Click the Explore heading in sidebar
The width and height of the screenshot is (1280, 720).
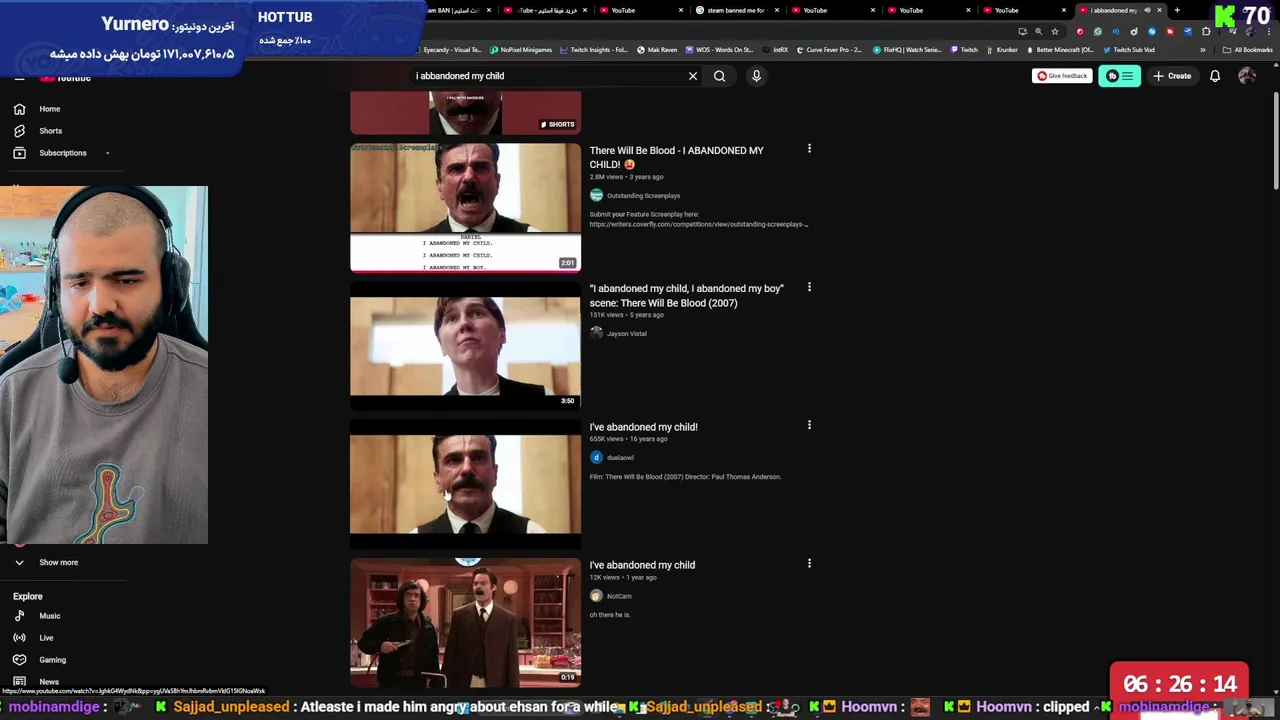[27, 596]
